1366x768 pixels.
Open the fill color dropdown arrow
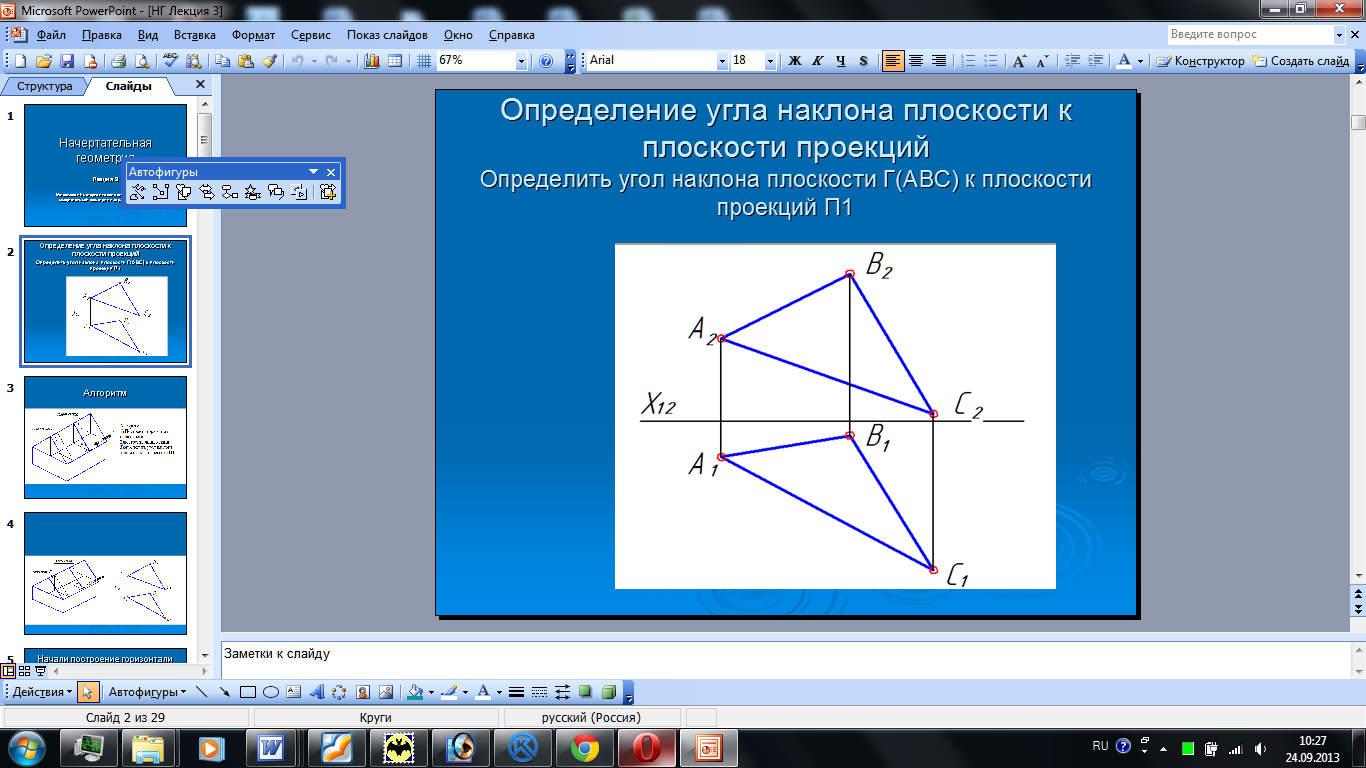point(431,692)
